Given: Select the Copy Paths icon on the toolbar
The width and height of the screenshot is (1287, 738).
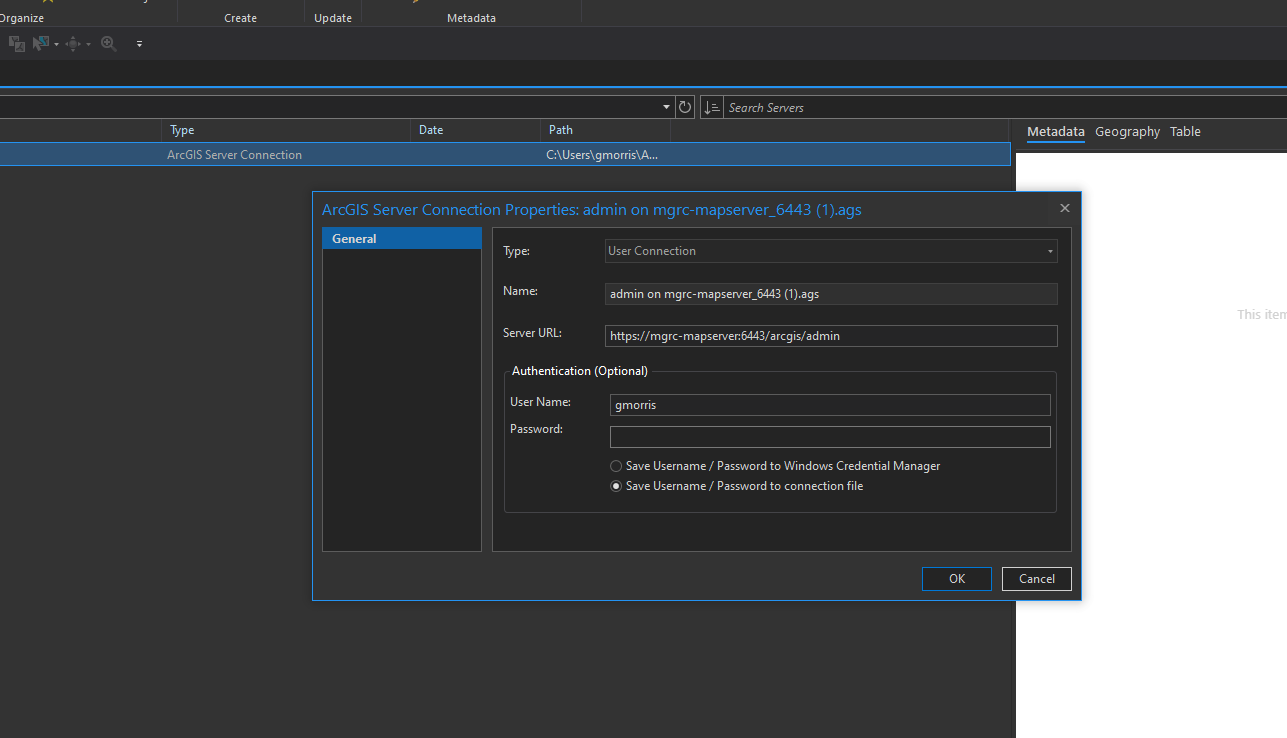Looking at the screenshot, I should [16, 43].
